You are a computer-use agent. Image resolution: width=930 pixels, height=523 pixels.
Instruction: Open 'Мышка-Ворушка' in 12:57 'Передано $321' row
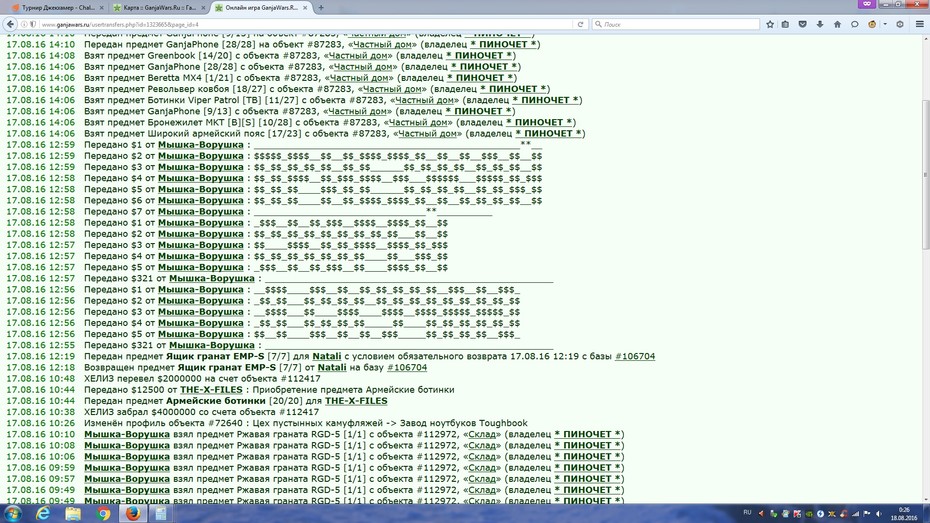pyautogui.click(x=212, y=278)
